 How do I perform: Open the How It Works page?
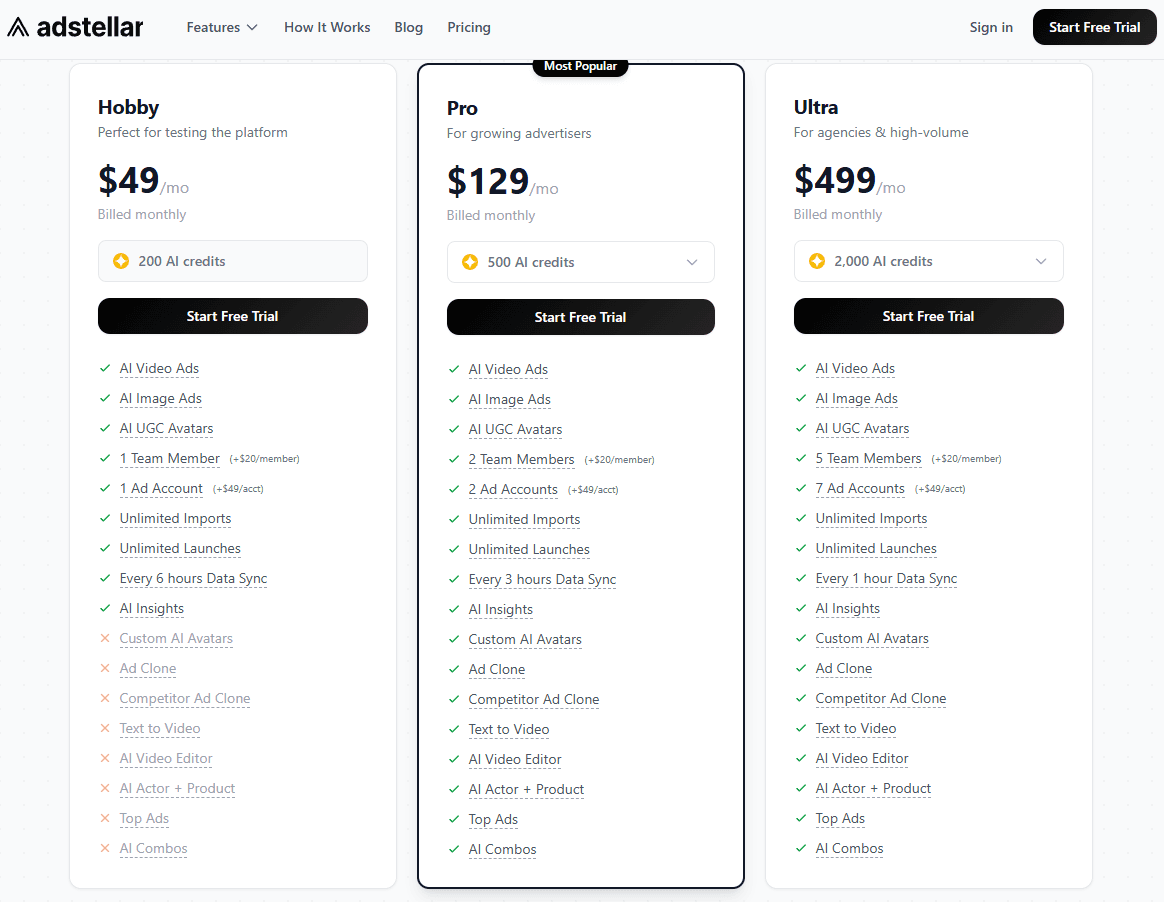(327, 27)
